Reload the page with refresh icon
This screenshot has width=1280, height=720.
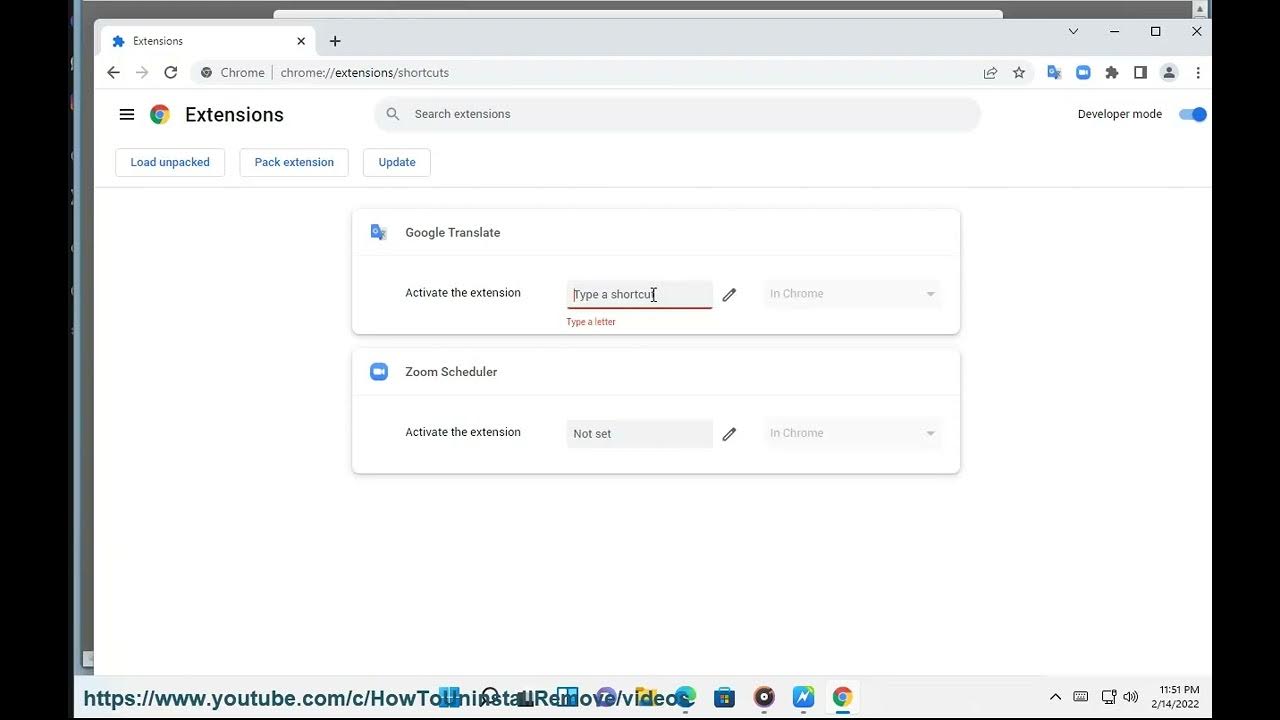(171, 72)
